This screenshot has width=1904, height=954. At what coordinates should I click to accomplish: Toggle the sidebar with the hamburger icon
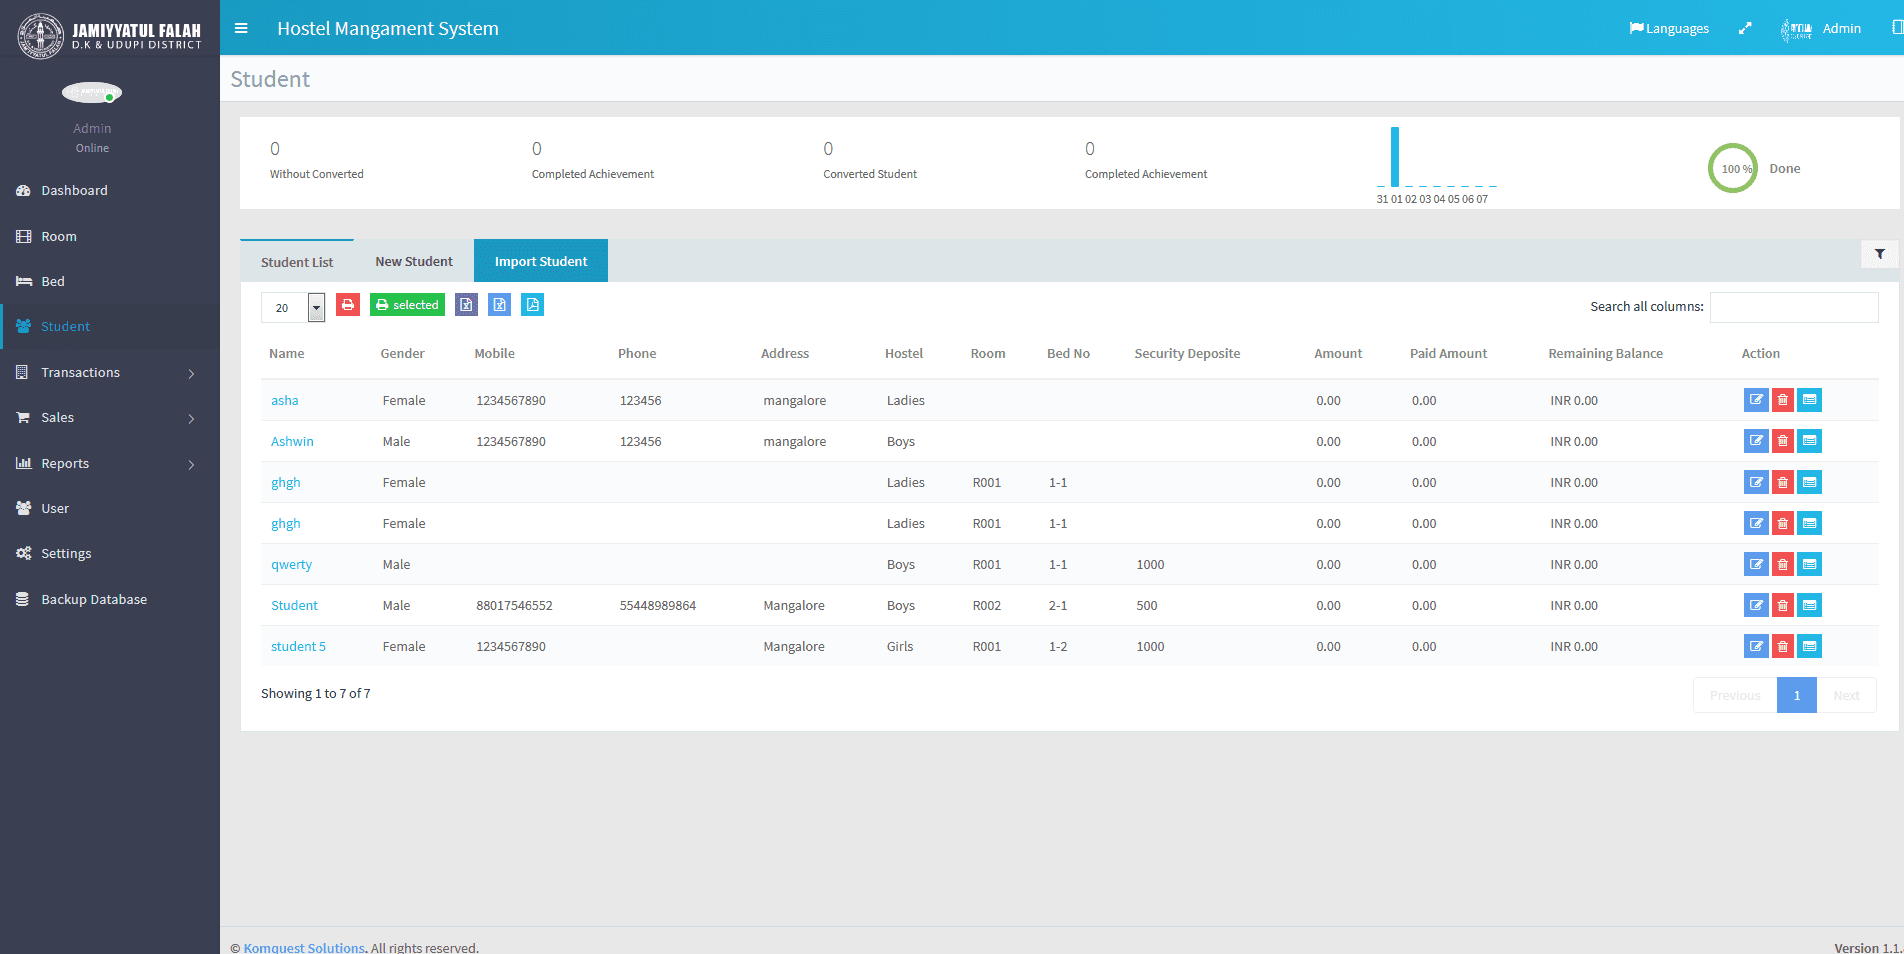click(241, 28)
